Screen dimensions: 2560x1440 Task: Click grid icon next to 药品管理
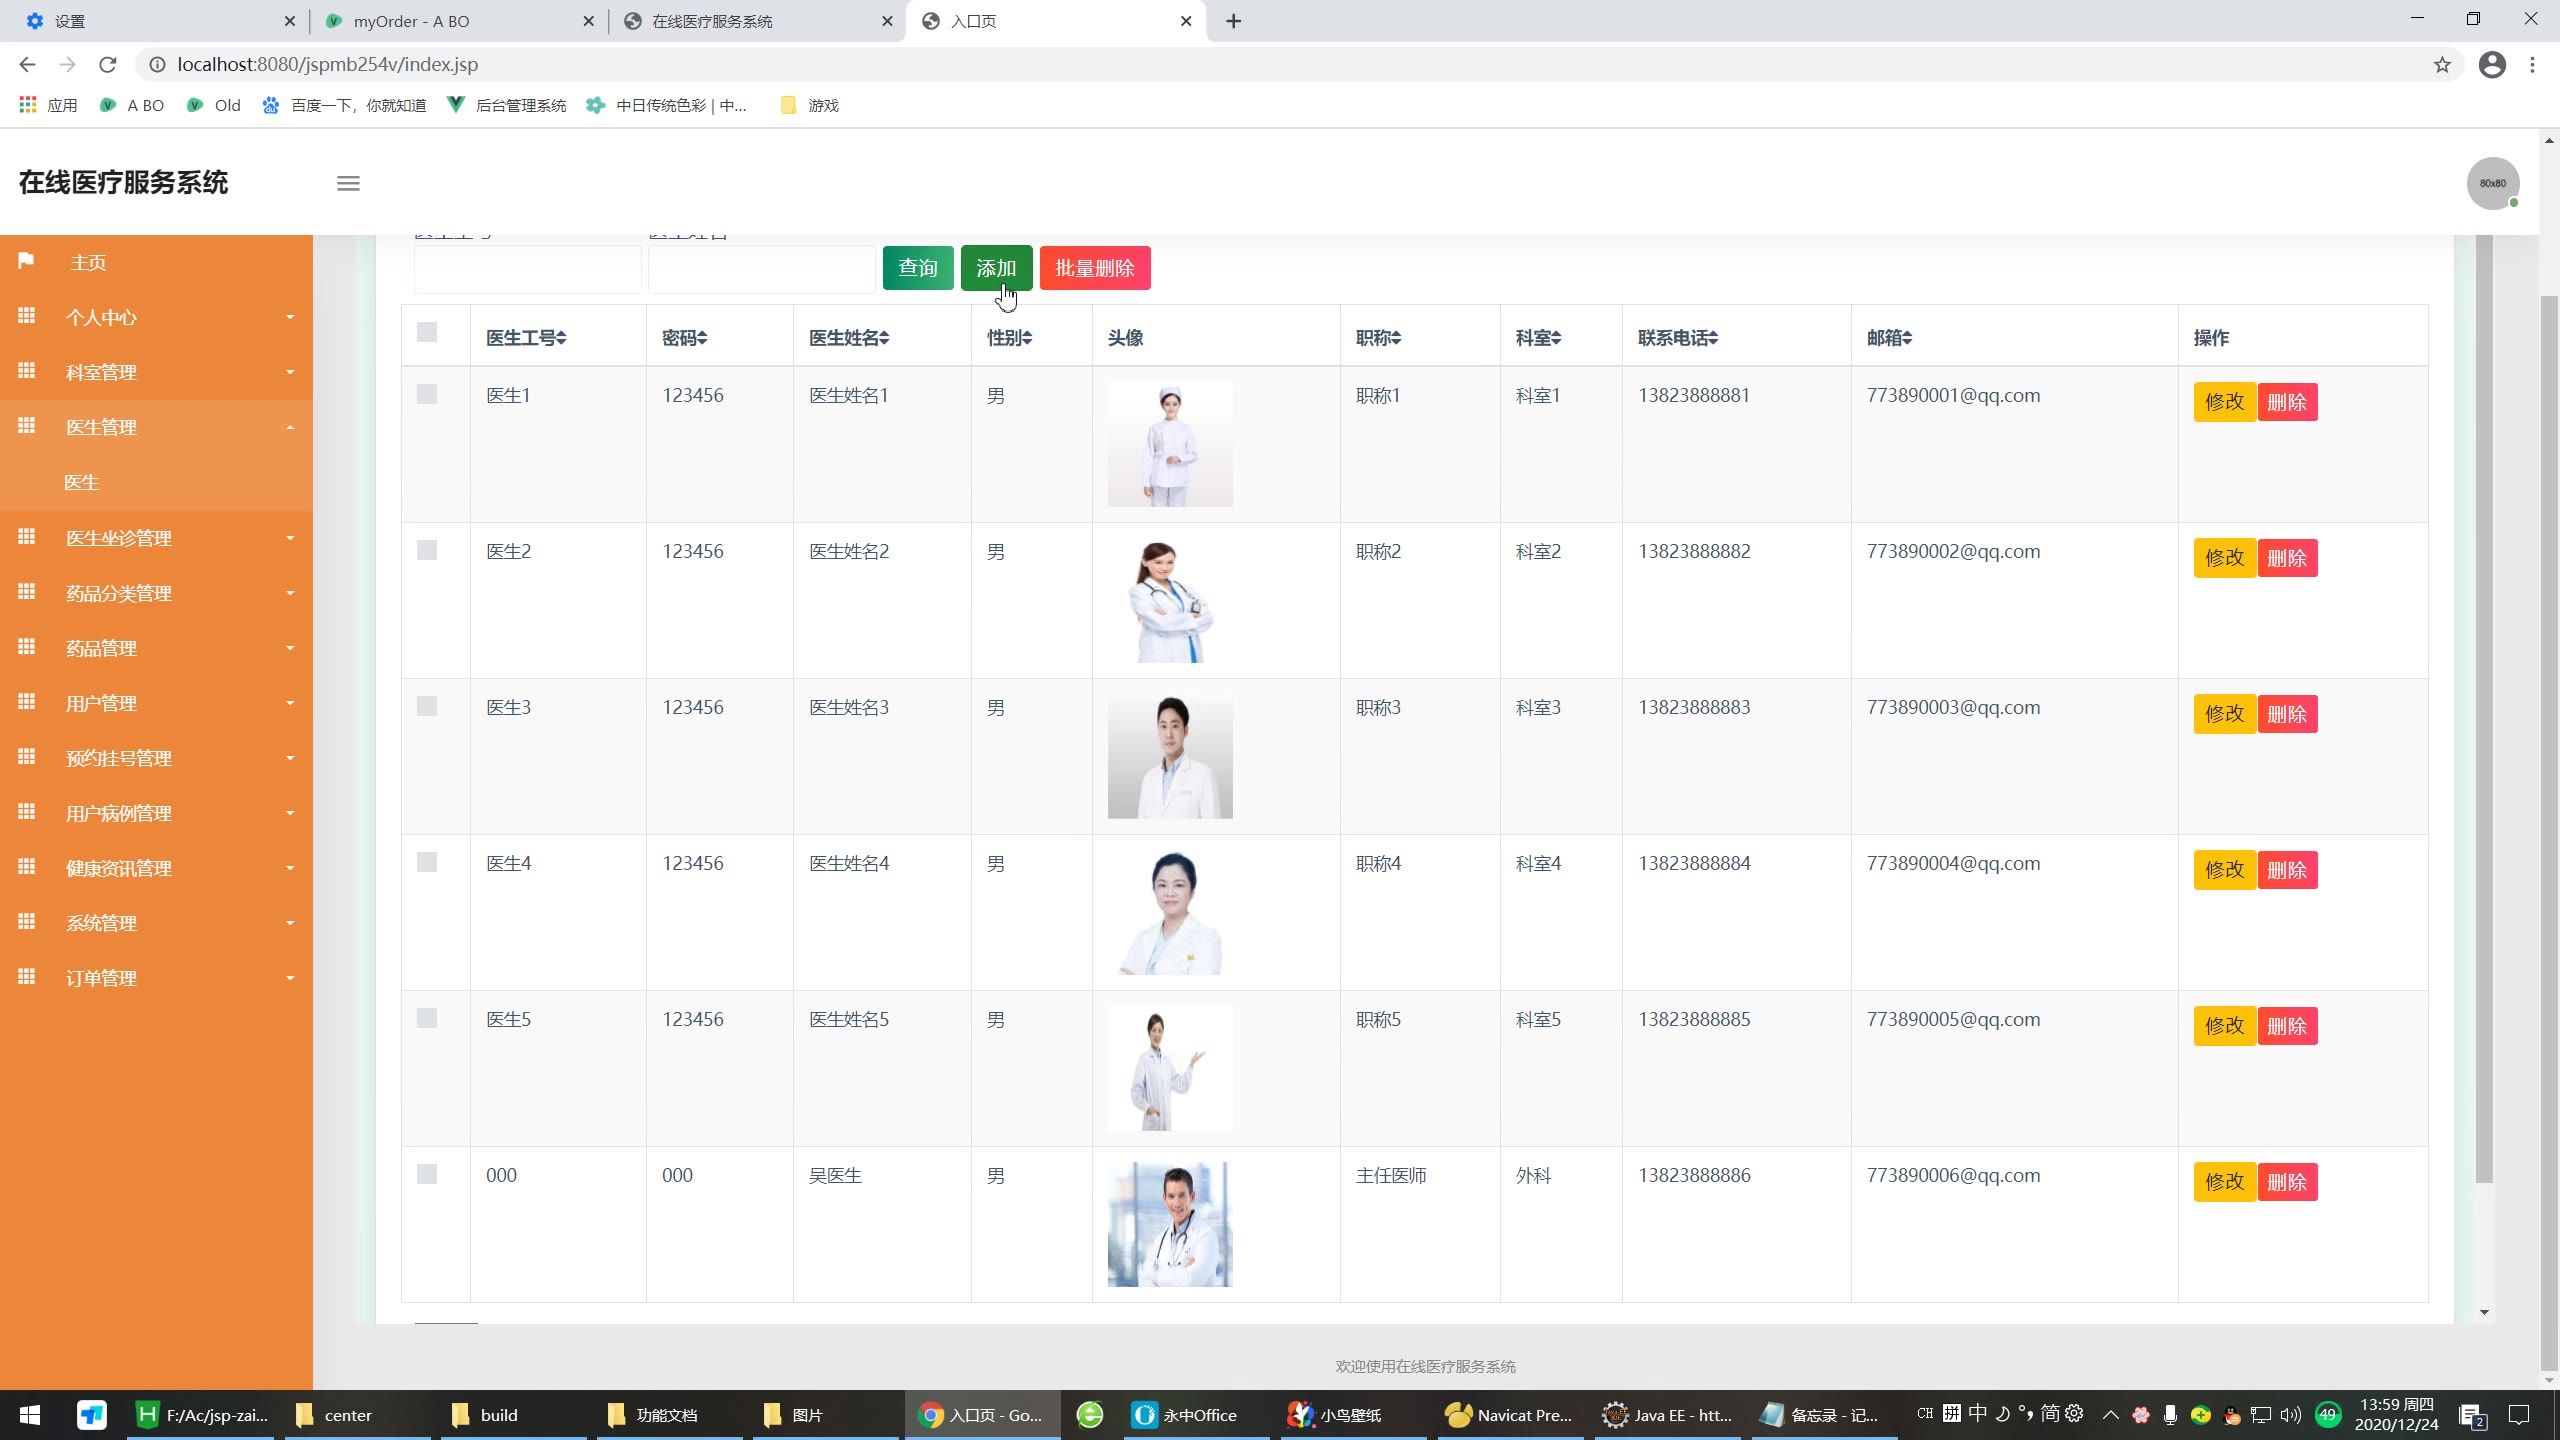tap(27, 647)
